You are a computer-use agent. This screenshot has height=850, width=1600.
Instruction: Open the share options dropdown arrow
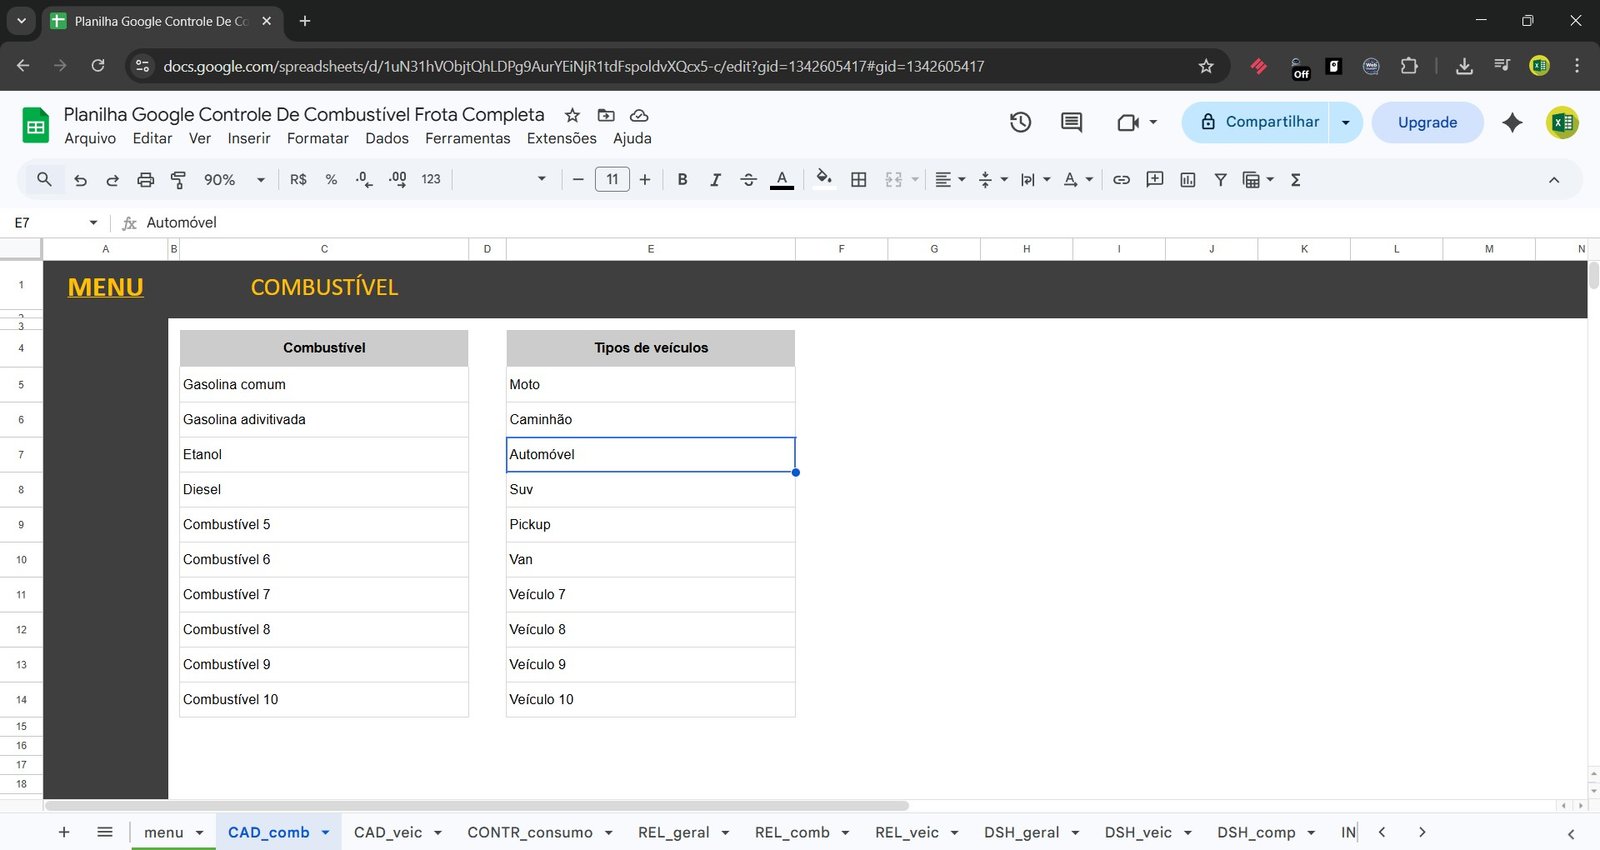tap(1346, 122)
